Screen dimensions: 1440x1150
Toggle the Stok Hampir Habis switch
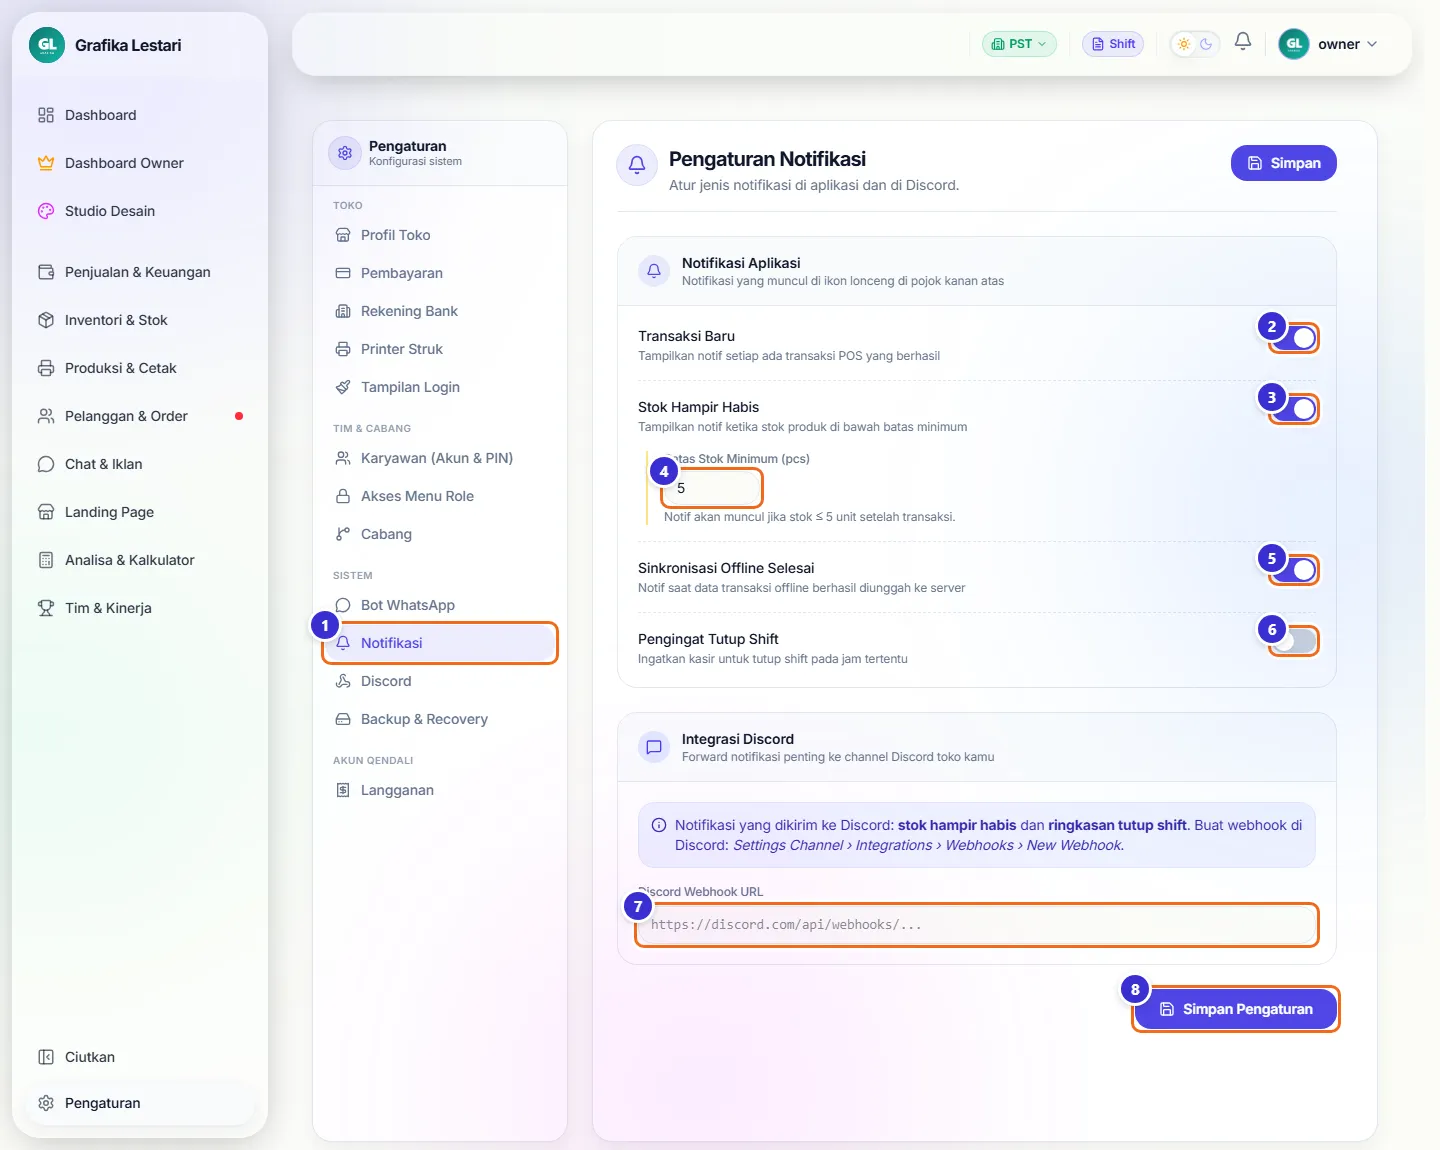coord(1295,409)
